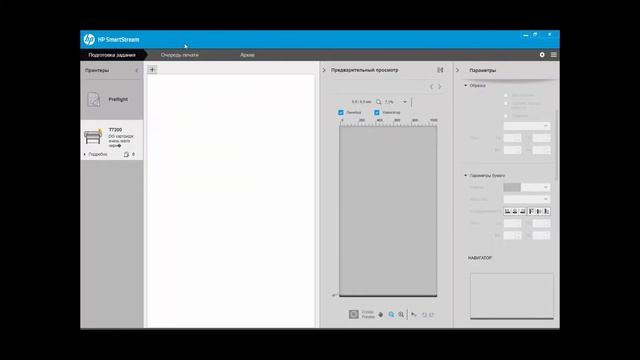Viewport: 640px width, 360px height.
Task: Click the first paper margin stepper field
Action: [513, 223]
